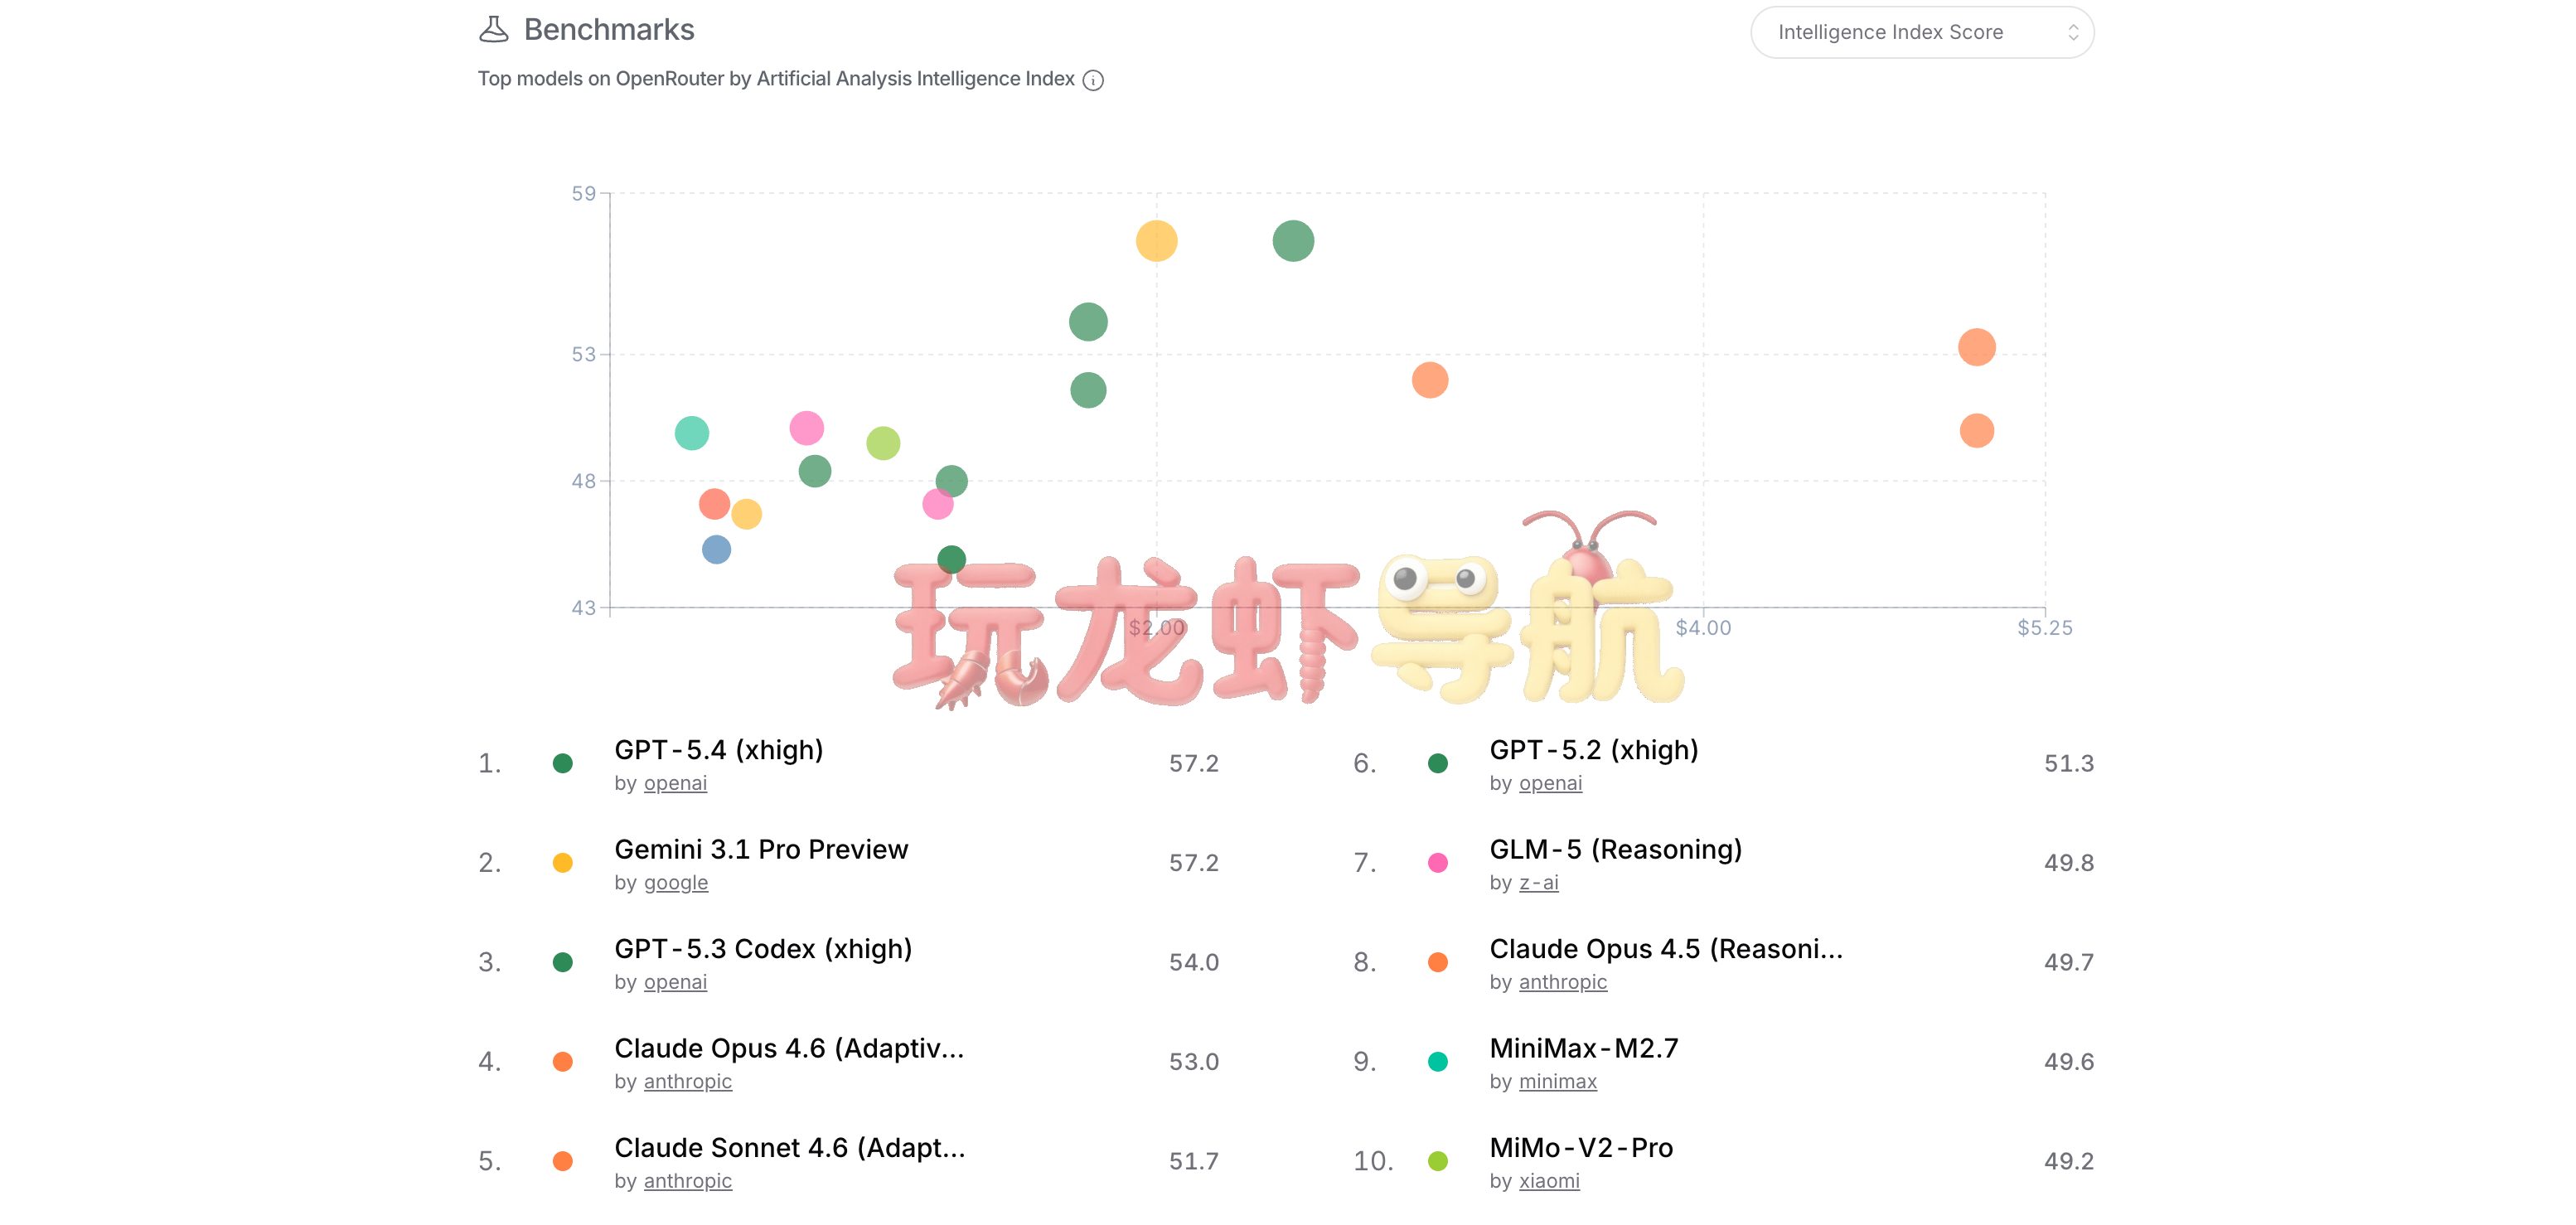Image resolution: width=2576 pixels, height=1225 pixels.
Task: Select the MiniMax-M2.7 model name
Action: (x=1584, y=1048)
